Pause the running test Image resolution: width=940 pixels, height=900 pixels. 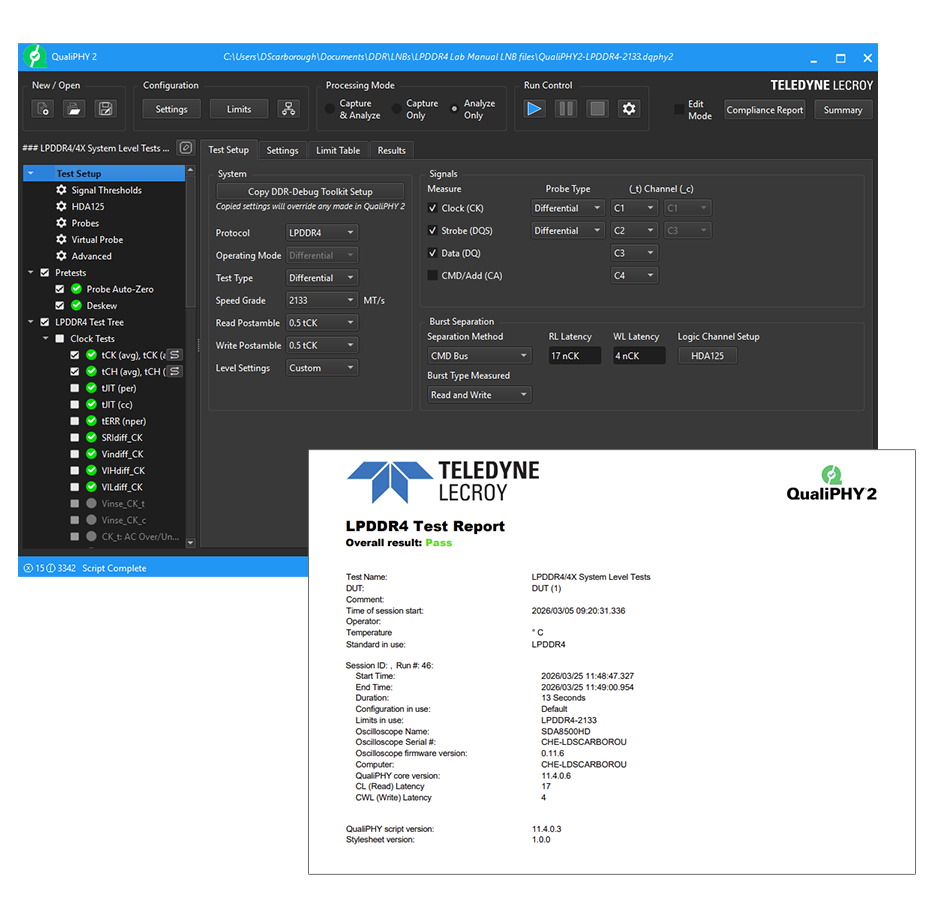[x=566, y=109]
